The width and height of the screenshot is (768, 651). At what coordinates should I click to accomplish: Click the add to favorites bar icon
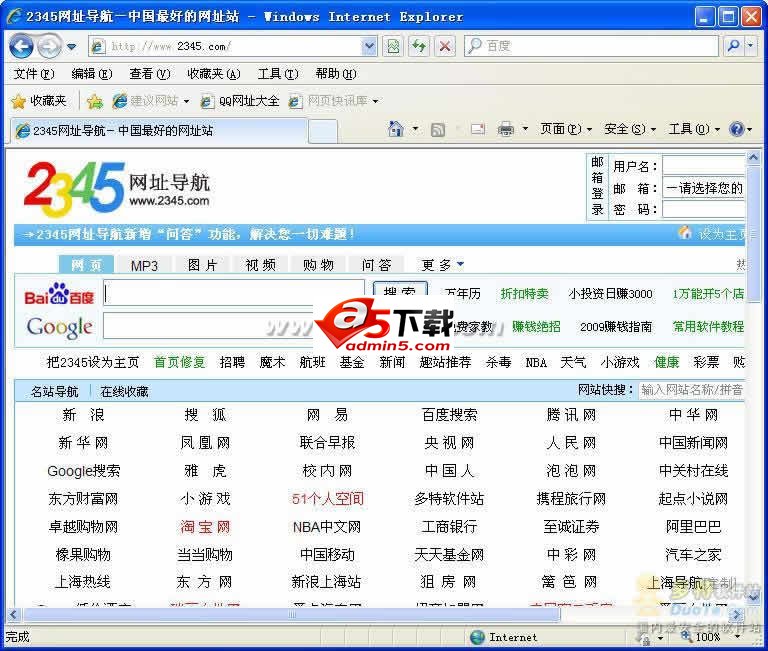point(95,101)
